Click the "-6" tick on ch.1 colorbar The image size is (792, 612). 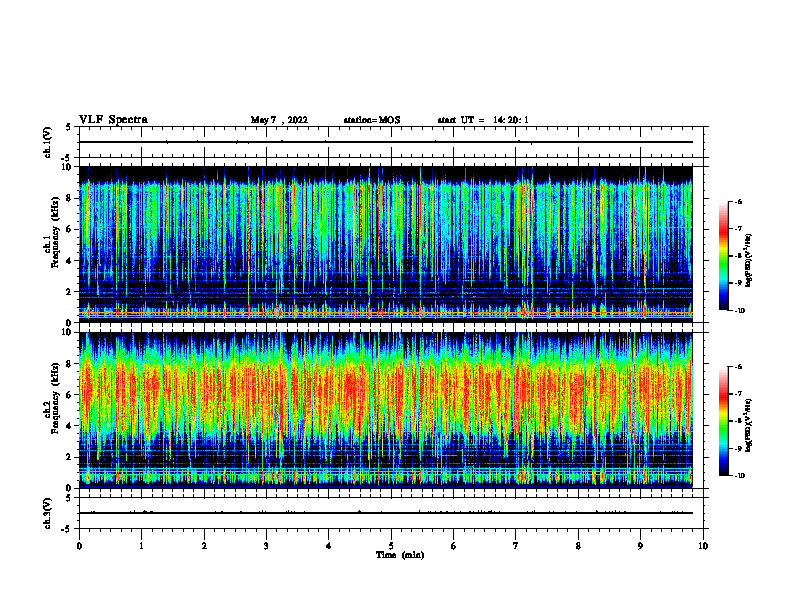[x=738, y=201]
